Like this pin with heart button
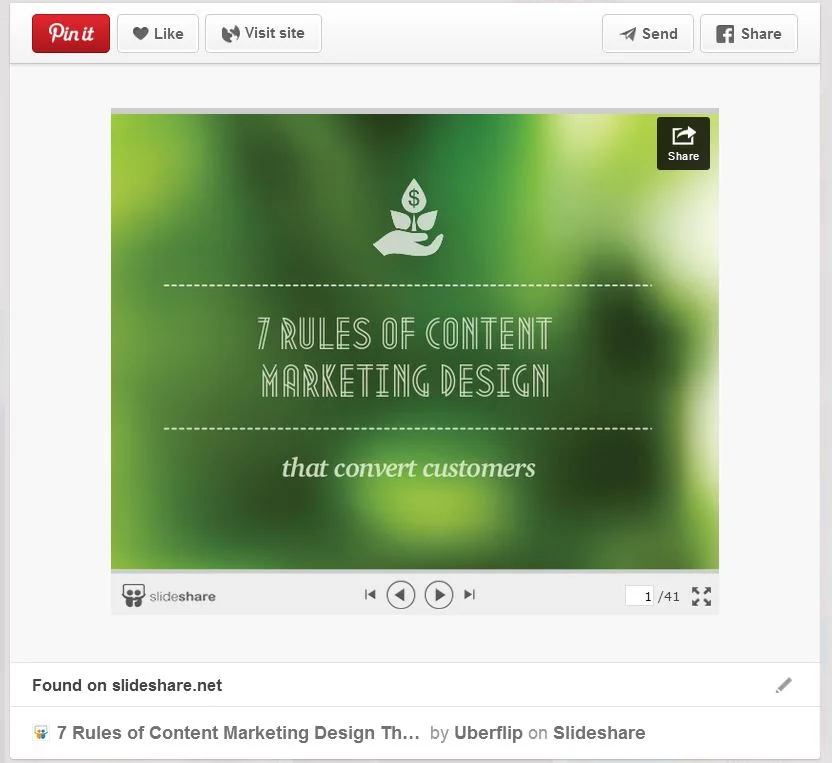832x763 pixels. point(158,33)
